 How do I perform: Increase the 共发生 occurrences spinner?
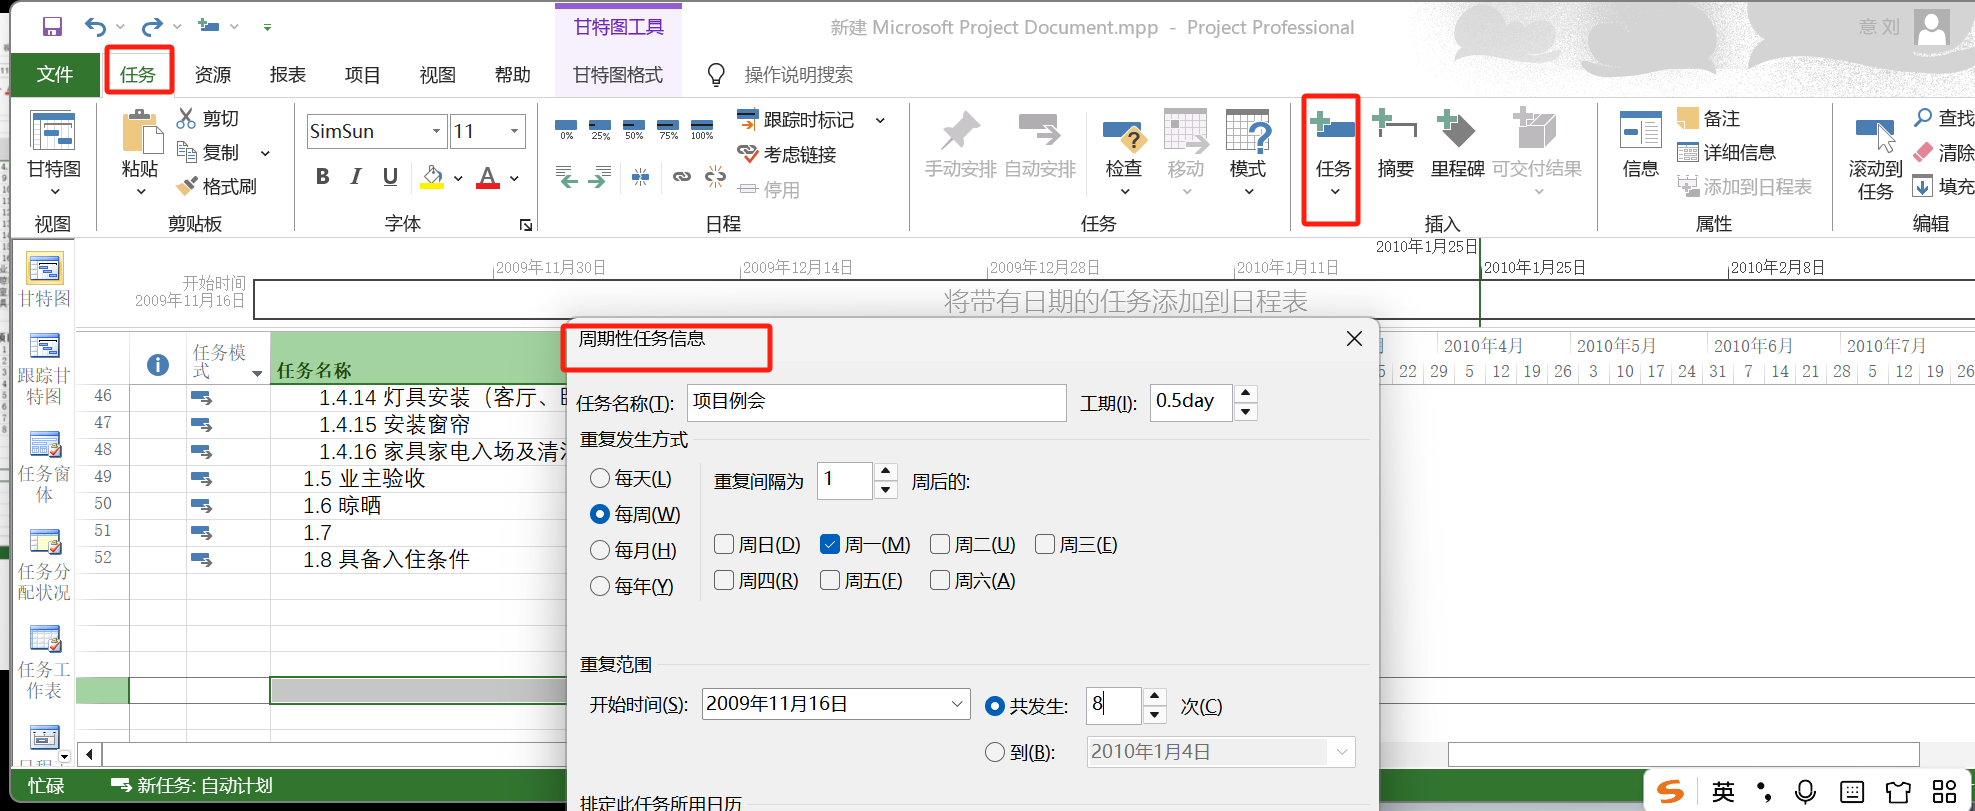(x=1154, y=697)
